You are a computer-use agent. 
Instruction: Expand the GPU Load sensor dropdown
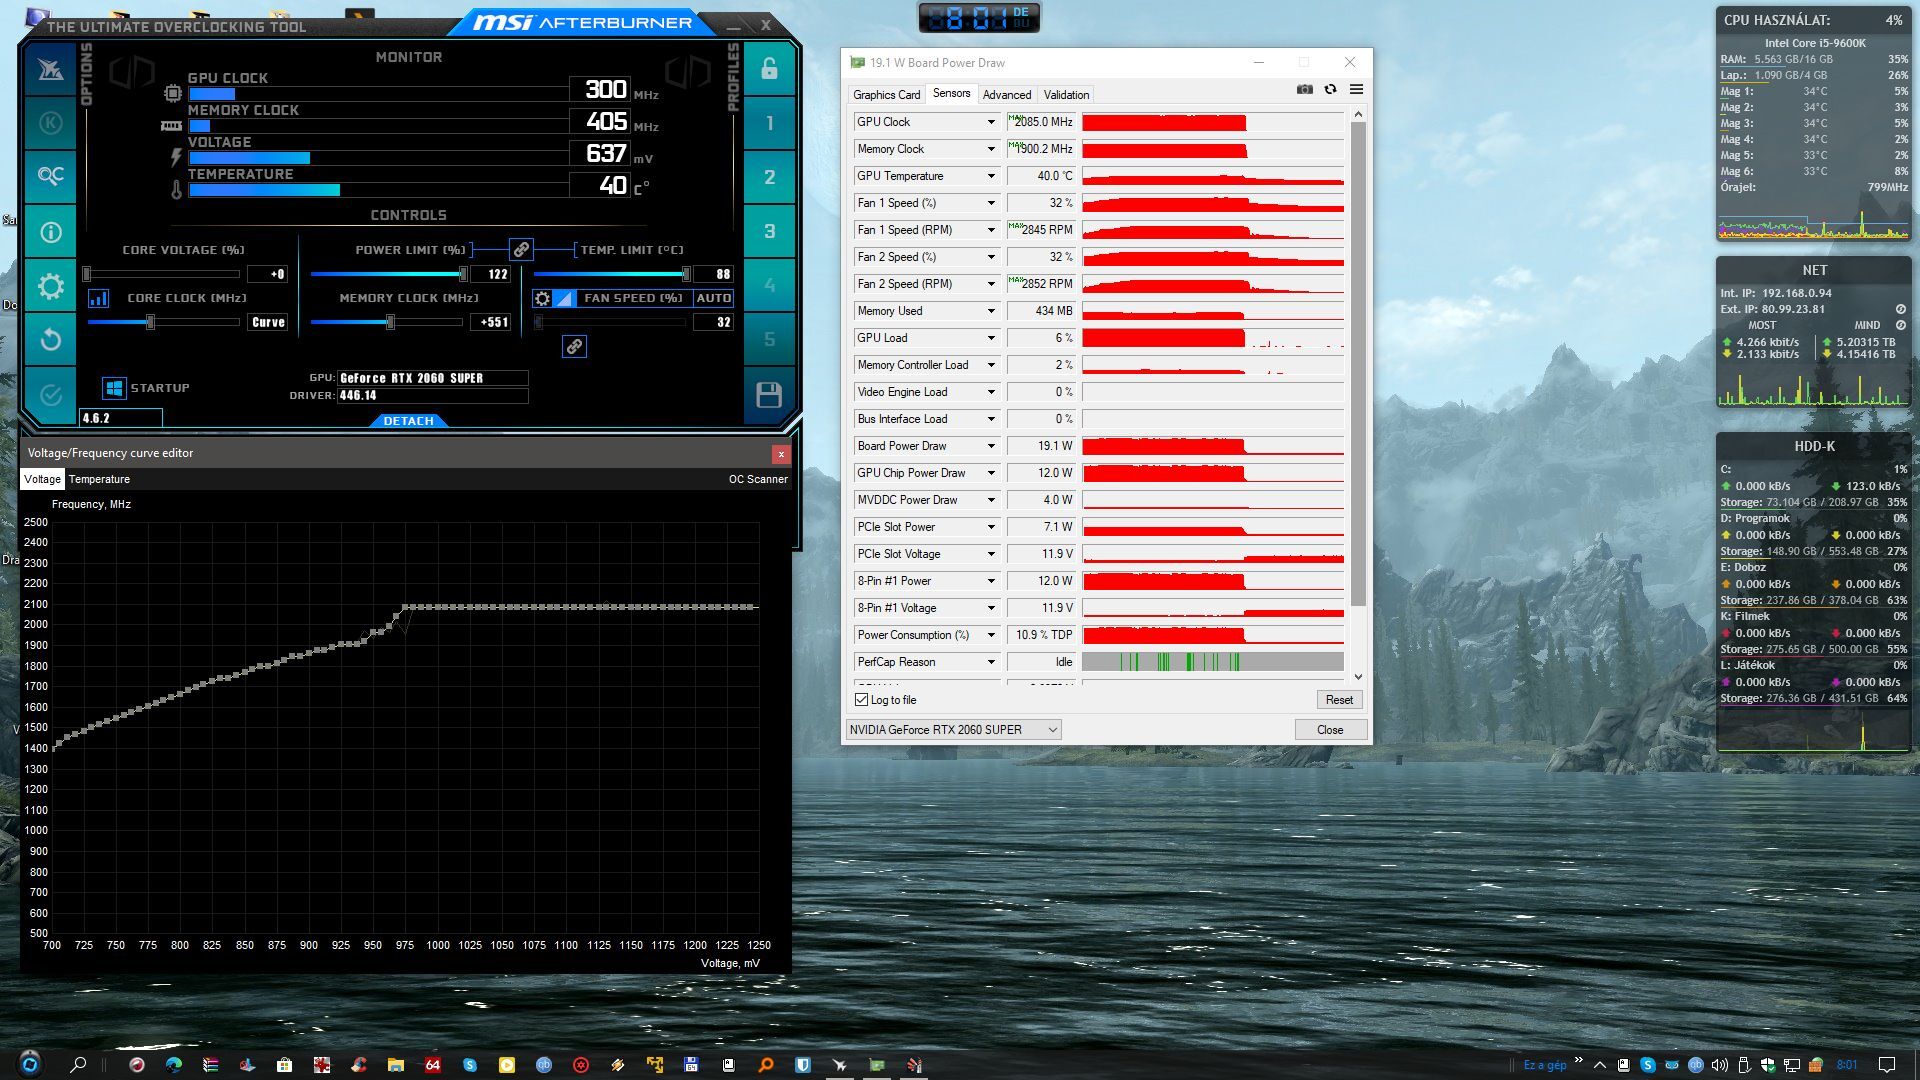tap(991, 338)
